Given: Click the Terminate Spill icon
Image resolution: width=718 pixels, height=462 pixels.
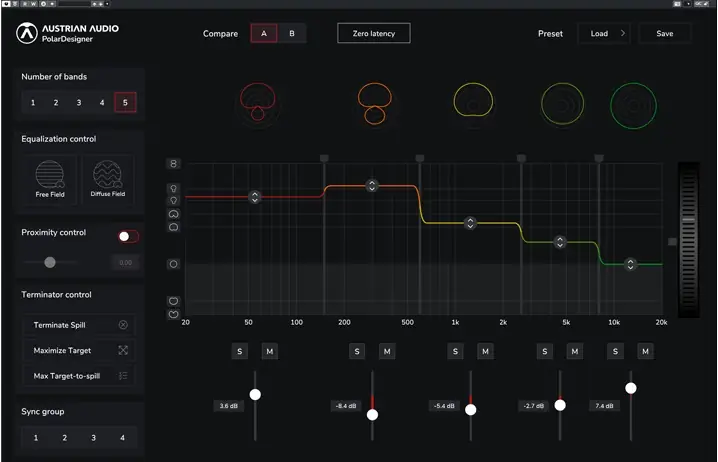Looking at the screenshot, I should (x=123, y=325).
